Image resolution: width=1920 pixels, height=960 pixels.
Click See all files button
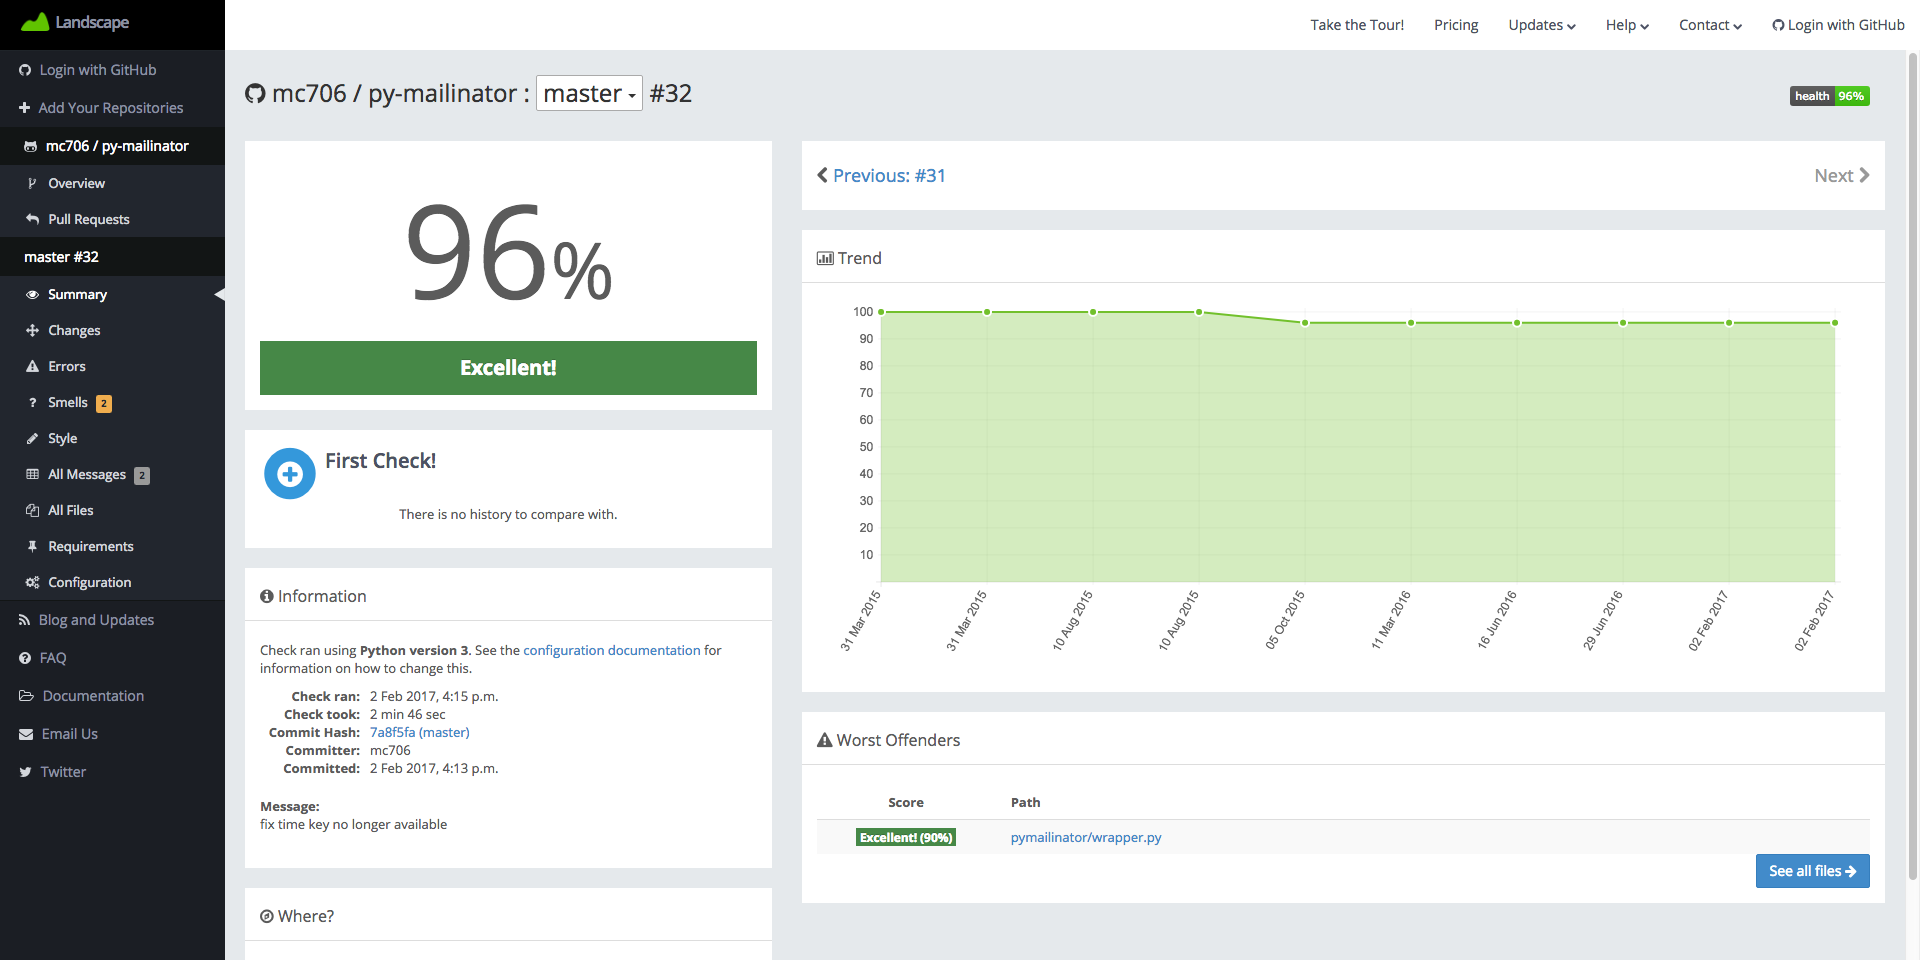(x=1812, y=871)
